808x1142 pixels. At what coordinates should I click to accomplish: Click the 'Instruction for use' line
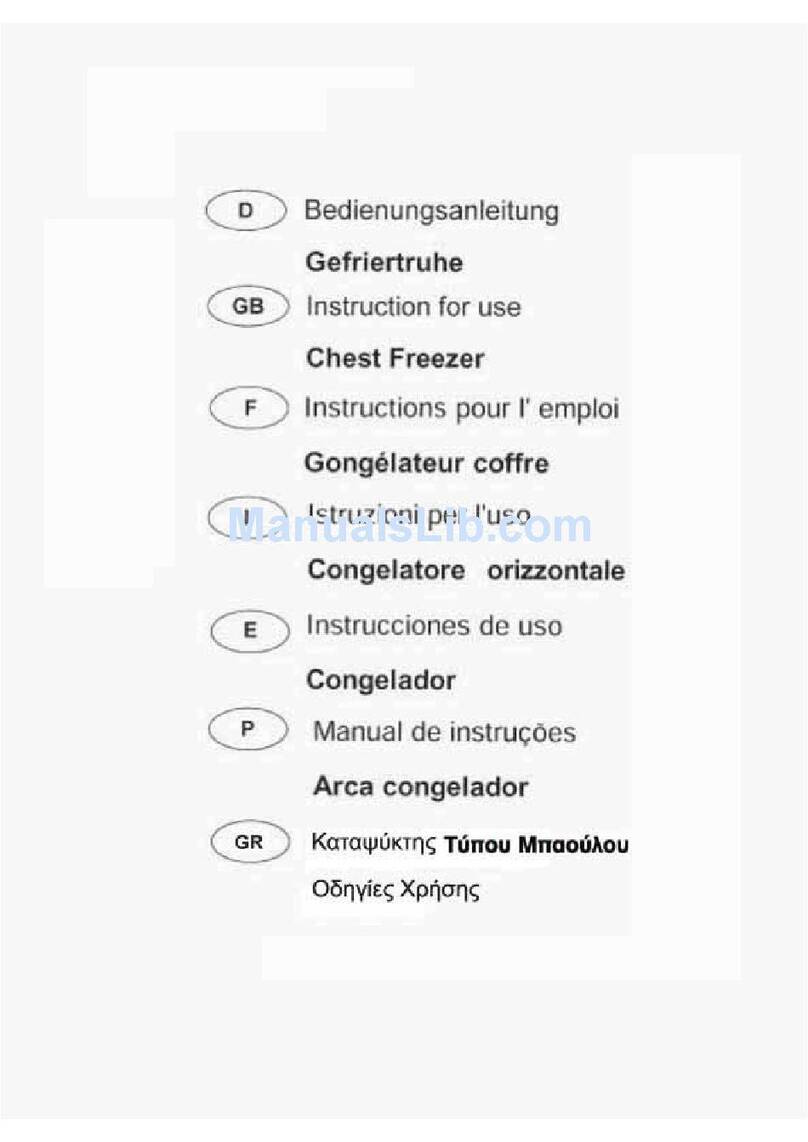tap(414, 307)
